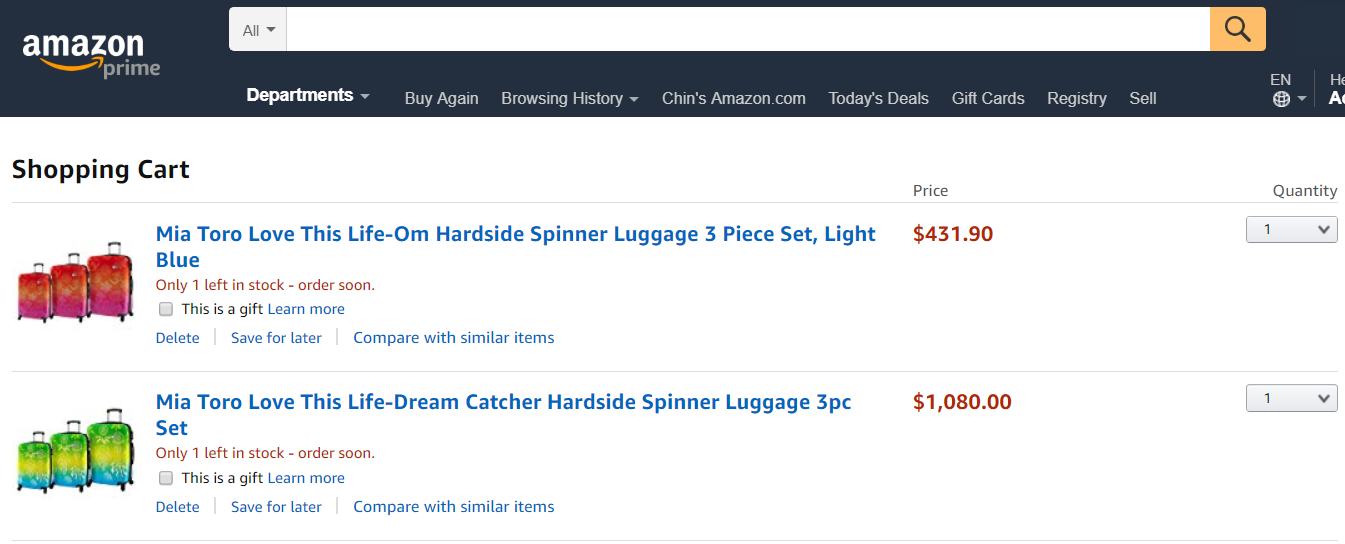Save the Dream Catcher set for later
Screen dimensions: 1345x544
276,507
